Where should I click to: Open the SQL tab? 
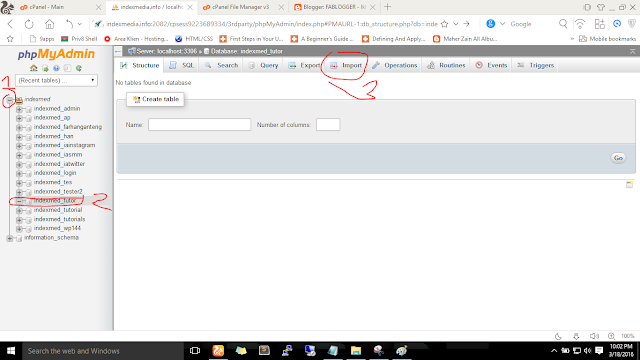pos(182,65)
